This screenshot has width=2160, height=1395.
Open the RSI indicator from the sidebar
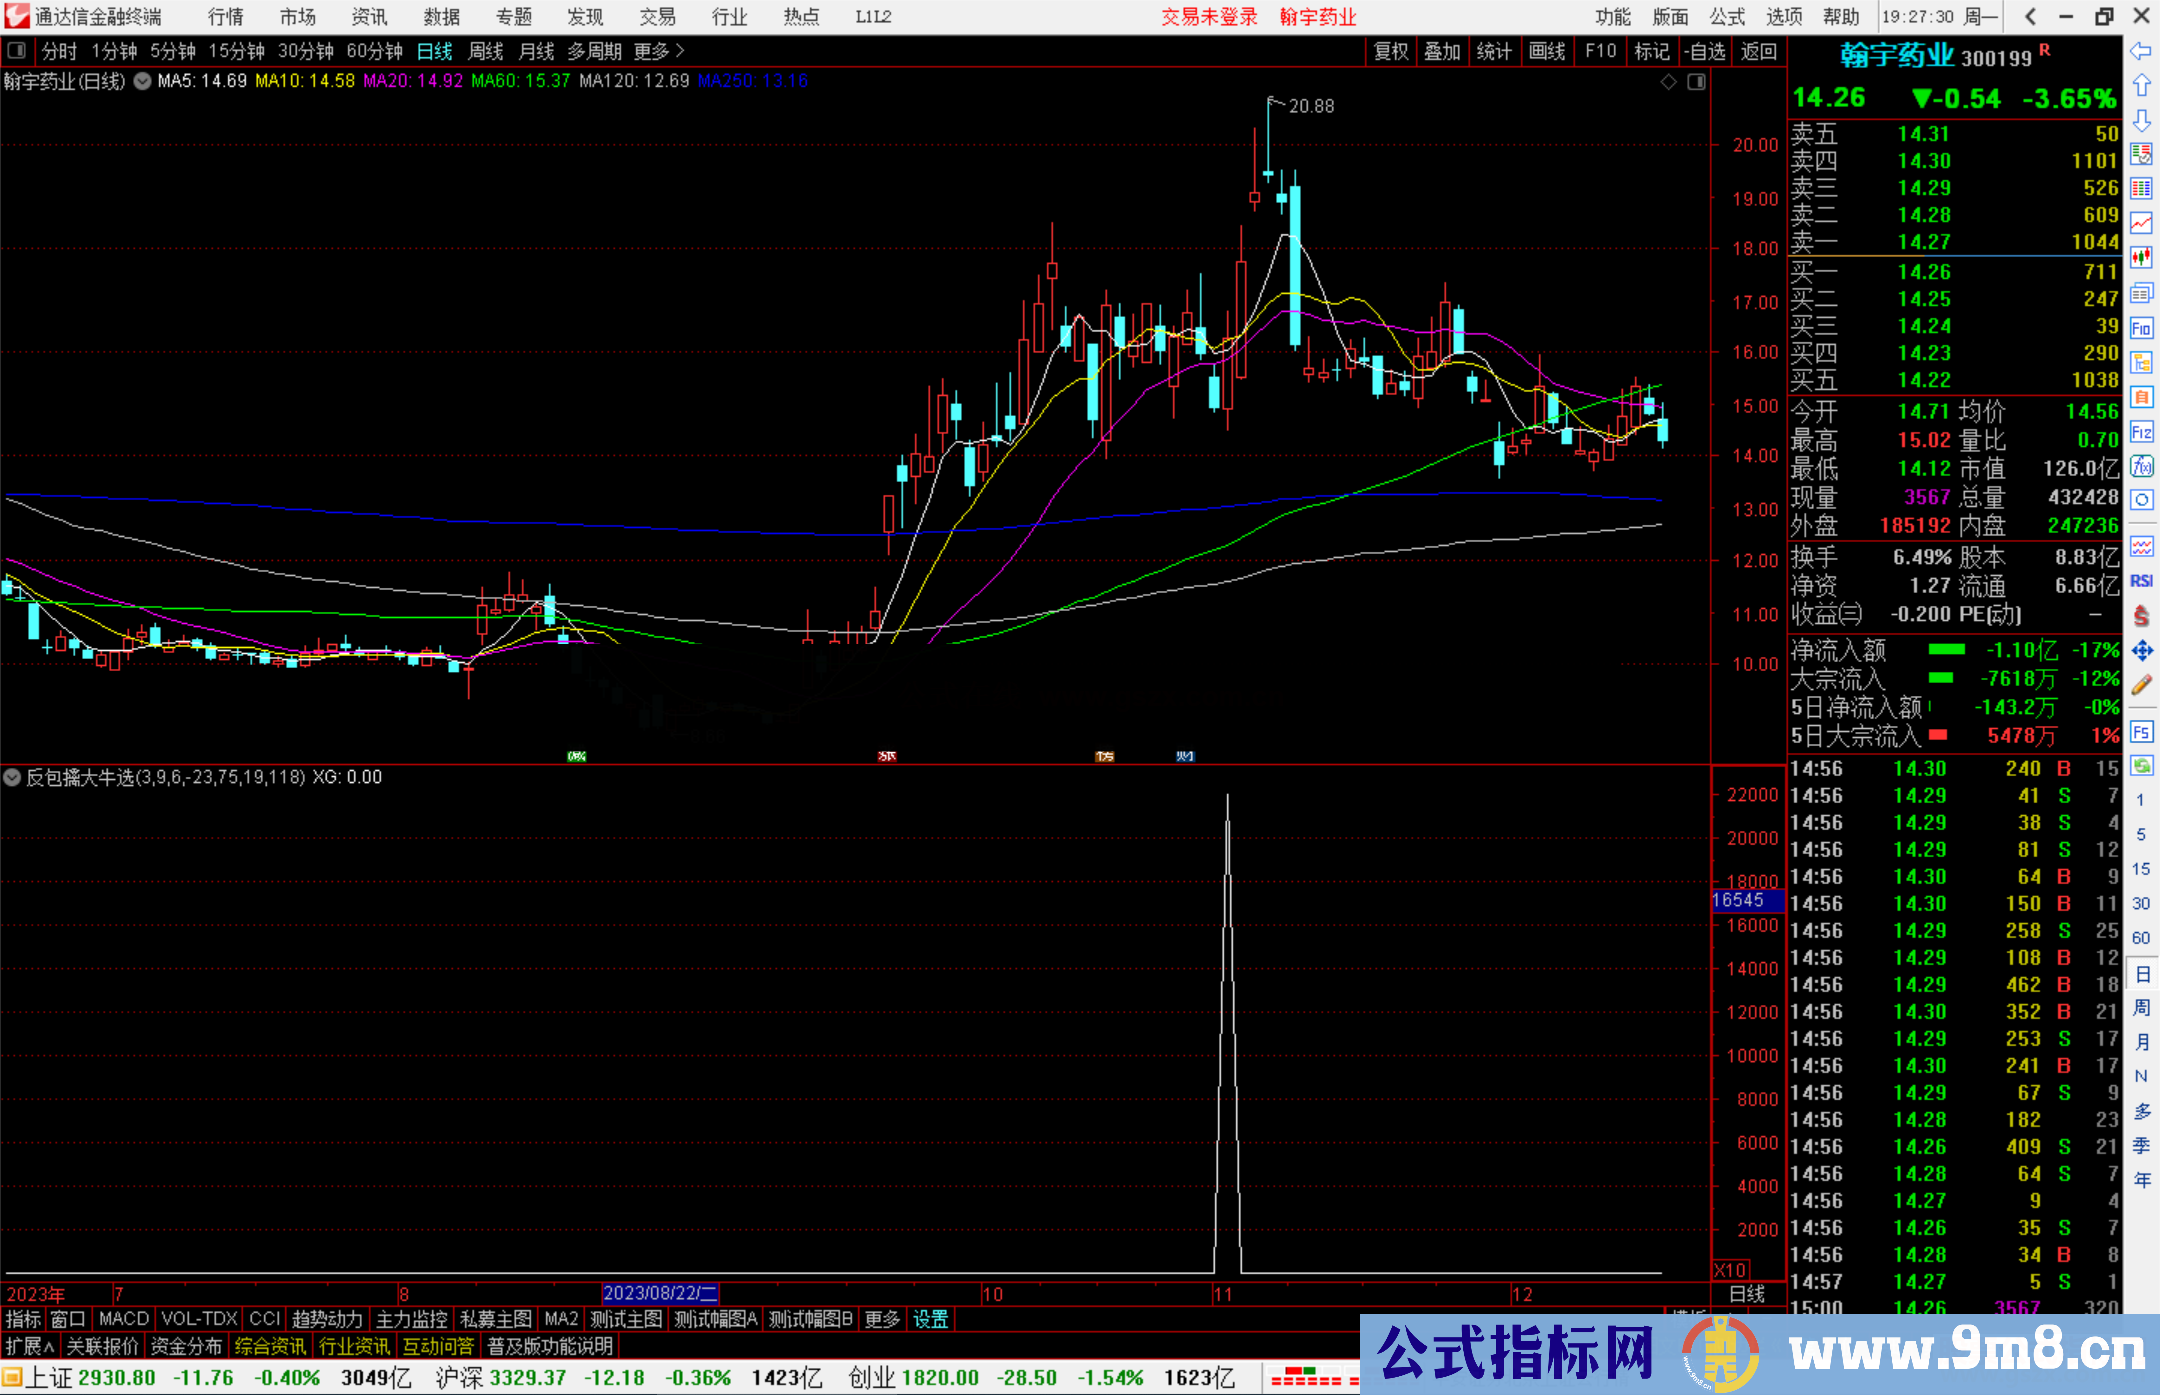pyautogui.click(x=2141, y=581)
